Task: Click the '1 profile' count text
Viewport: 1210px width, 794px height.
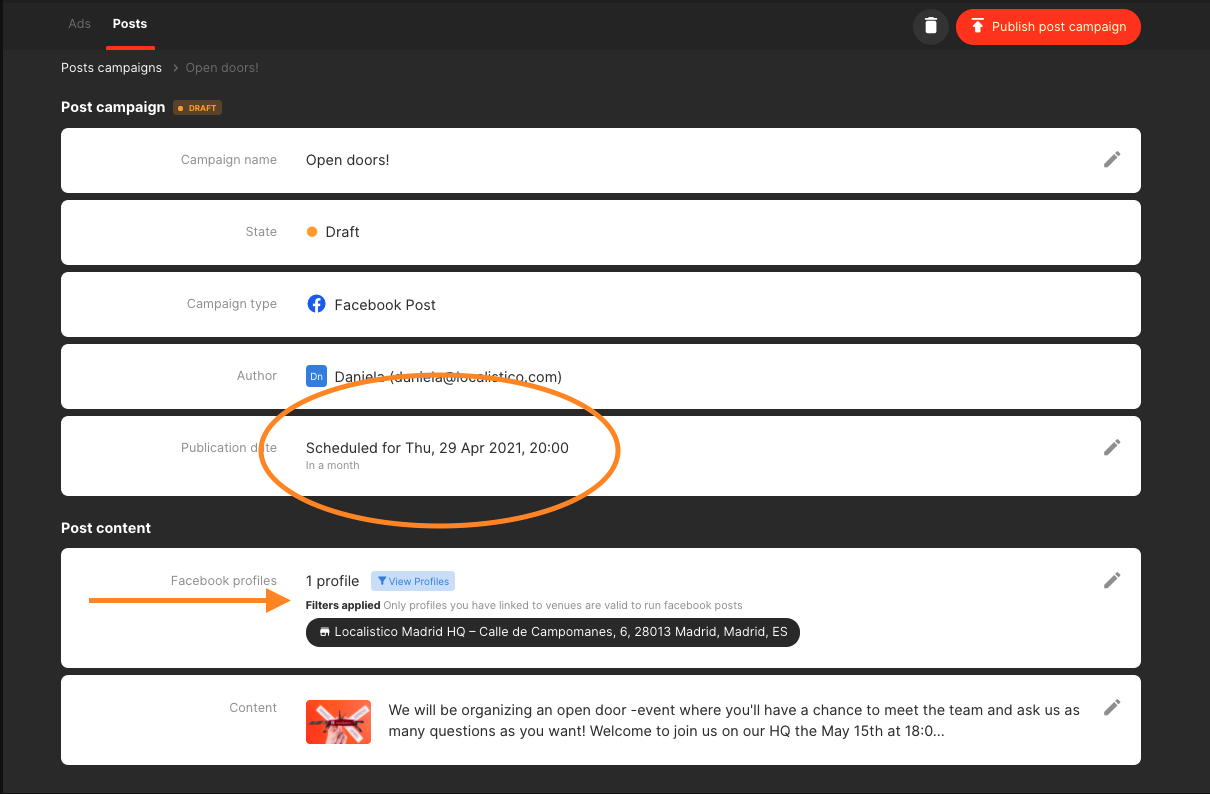Action: (332, 581)
